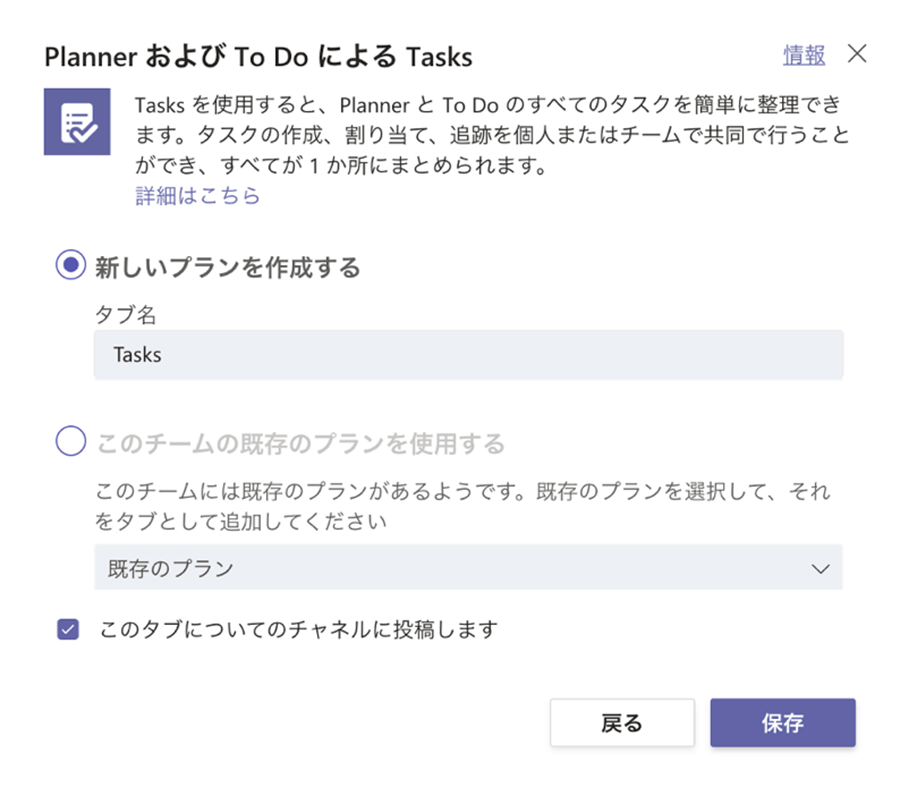Image resolution: width=900 pixels, height=796 pixels.
Task: Click the chevron arrow on the 既存のプラン dropdown
Action: click(x=821, y=569)
